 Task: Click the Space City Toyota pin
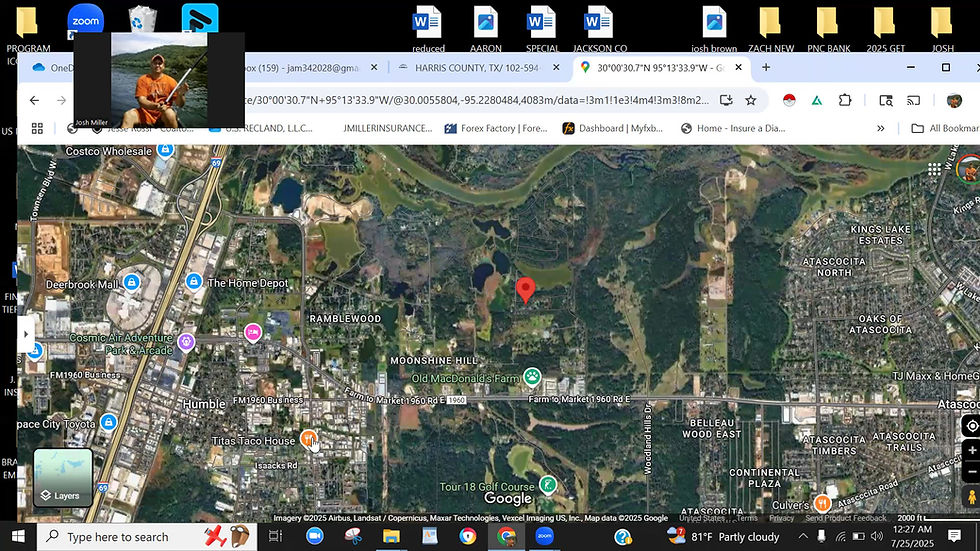(x=109, y=422)
